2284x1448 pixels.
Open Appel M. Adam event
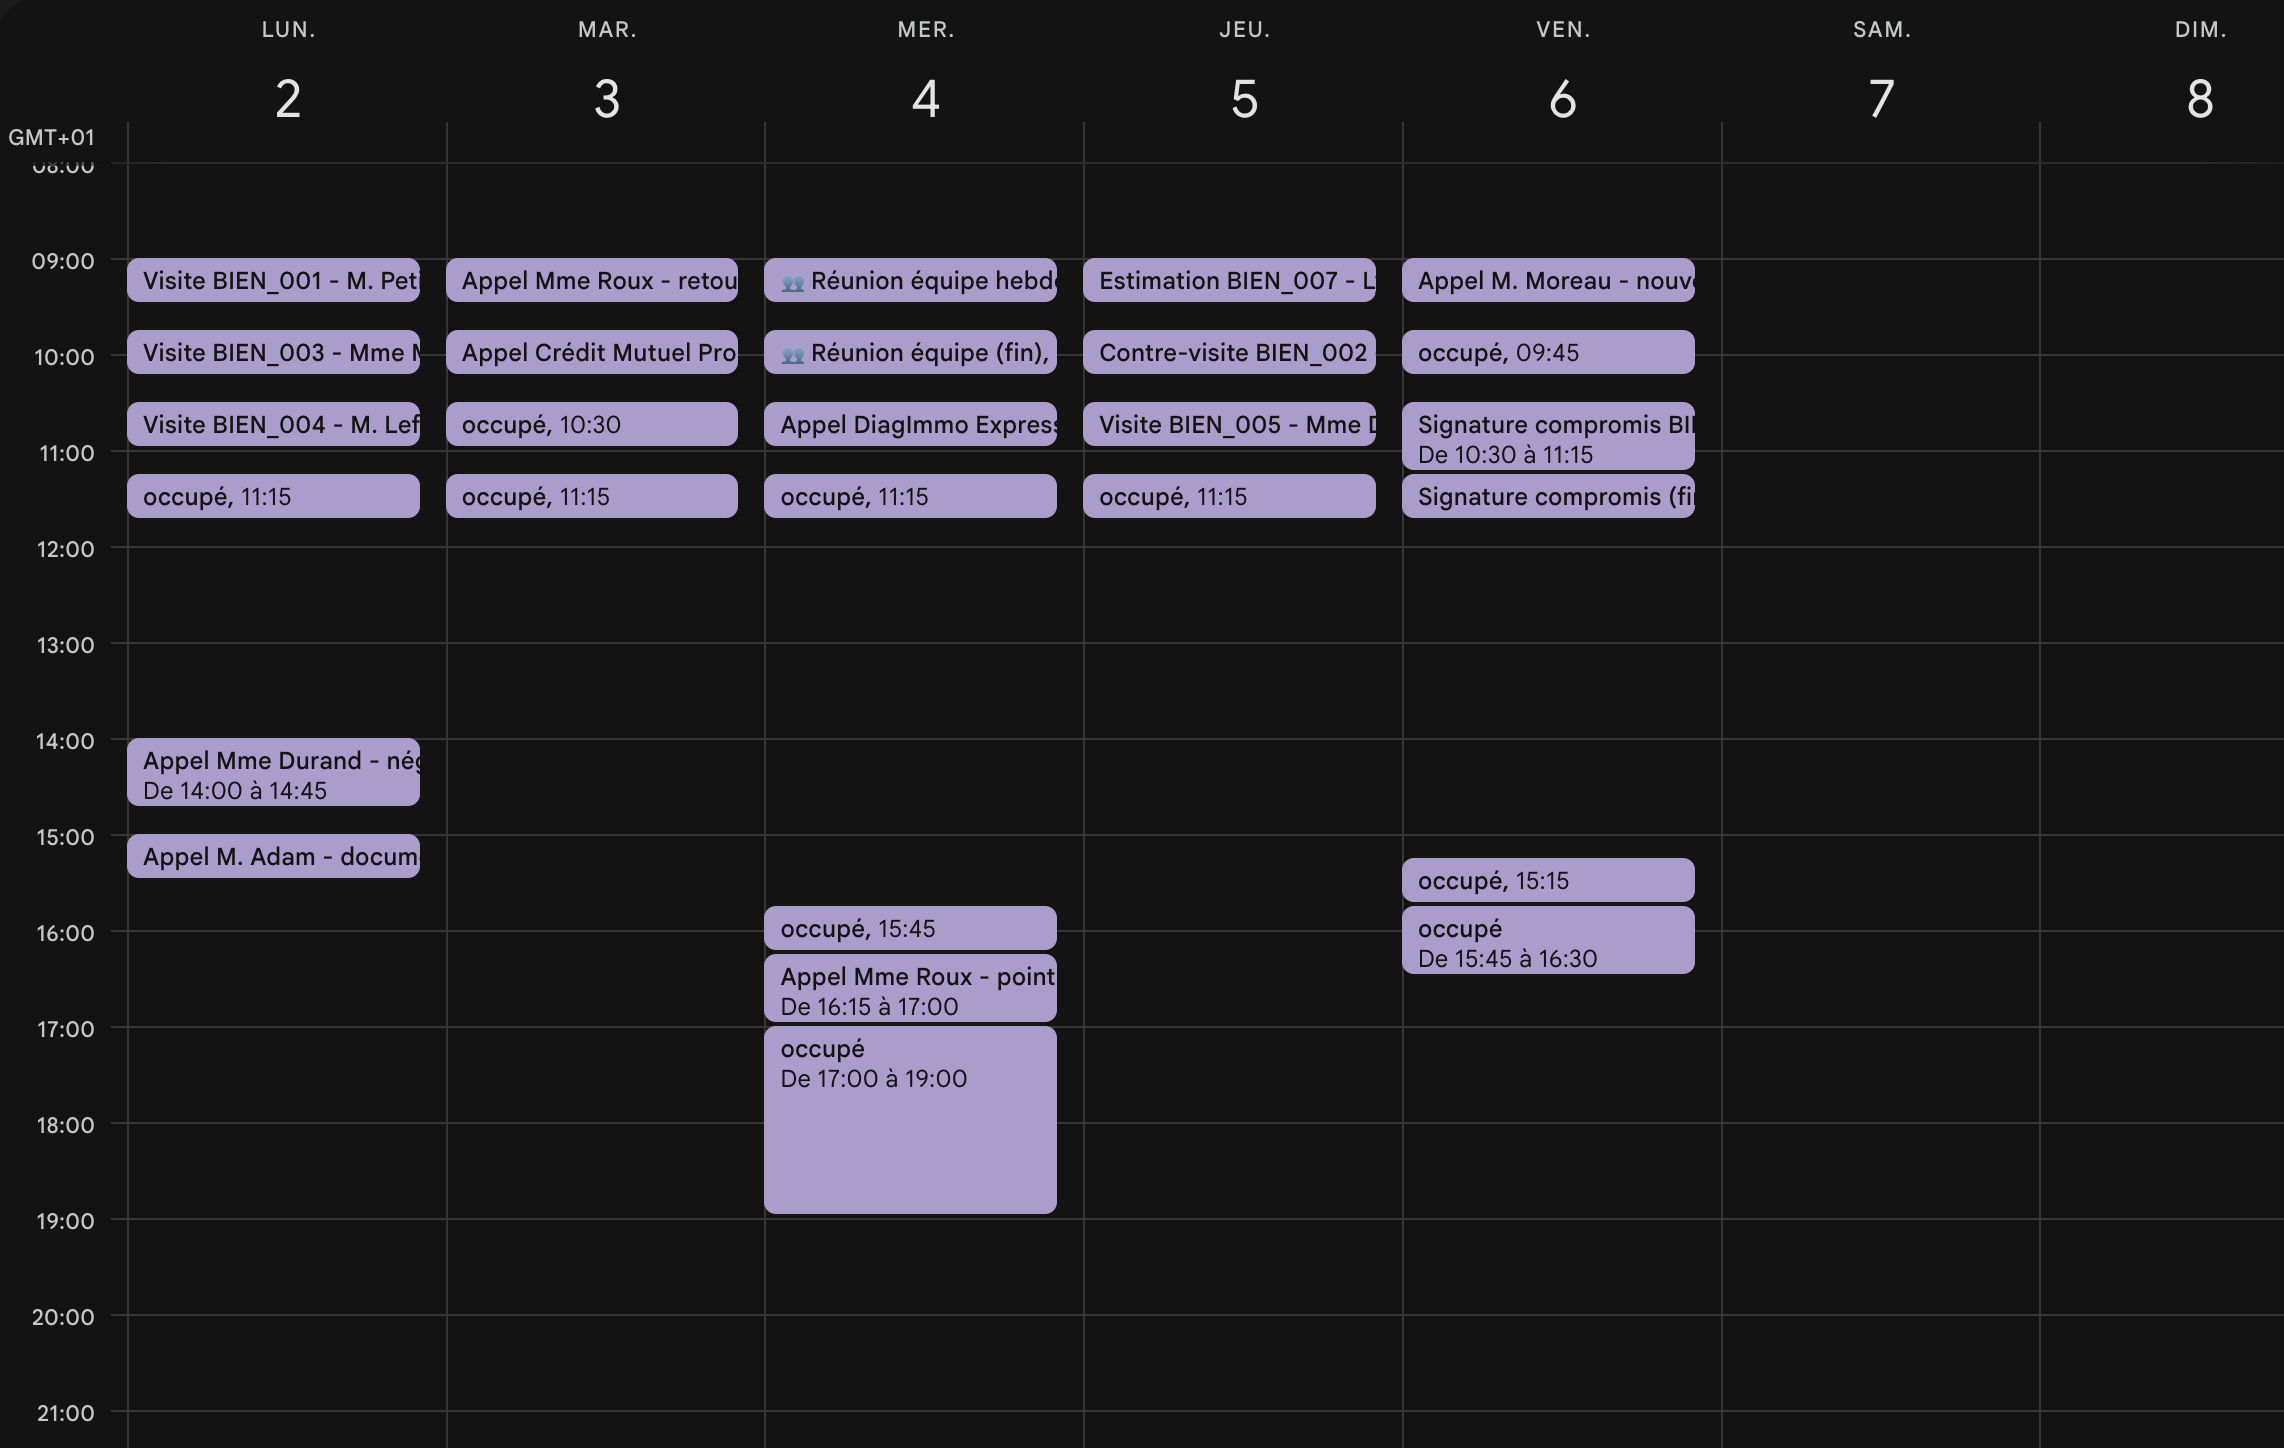pyautogui.click(x=272, y=856)
